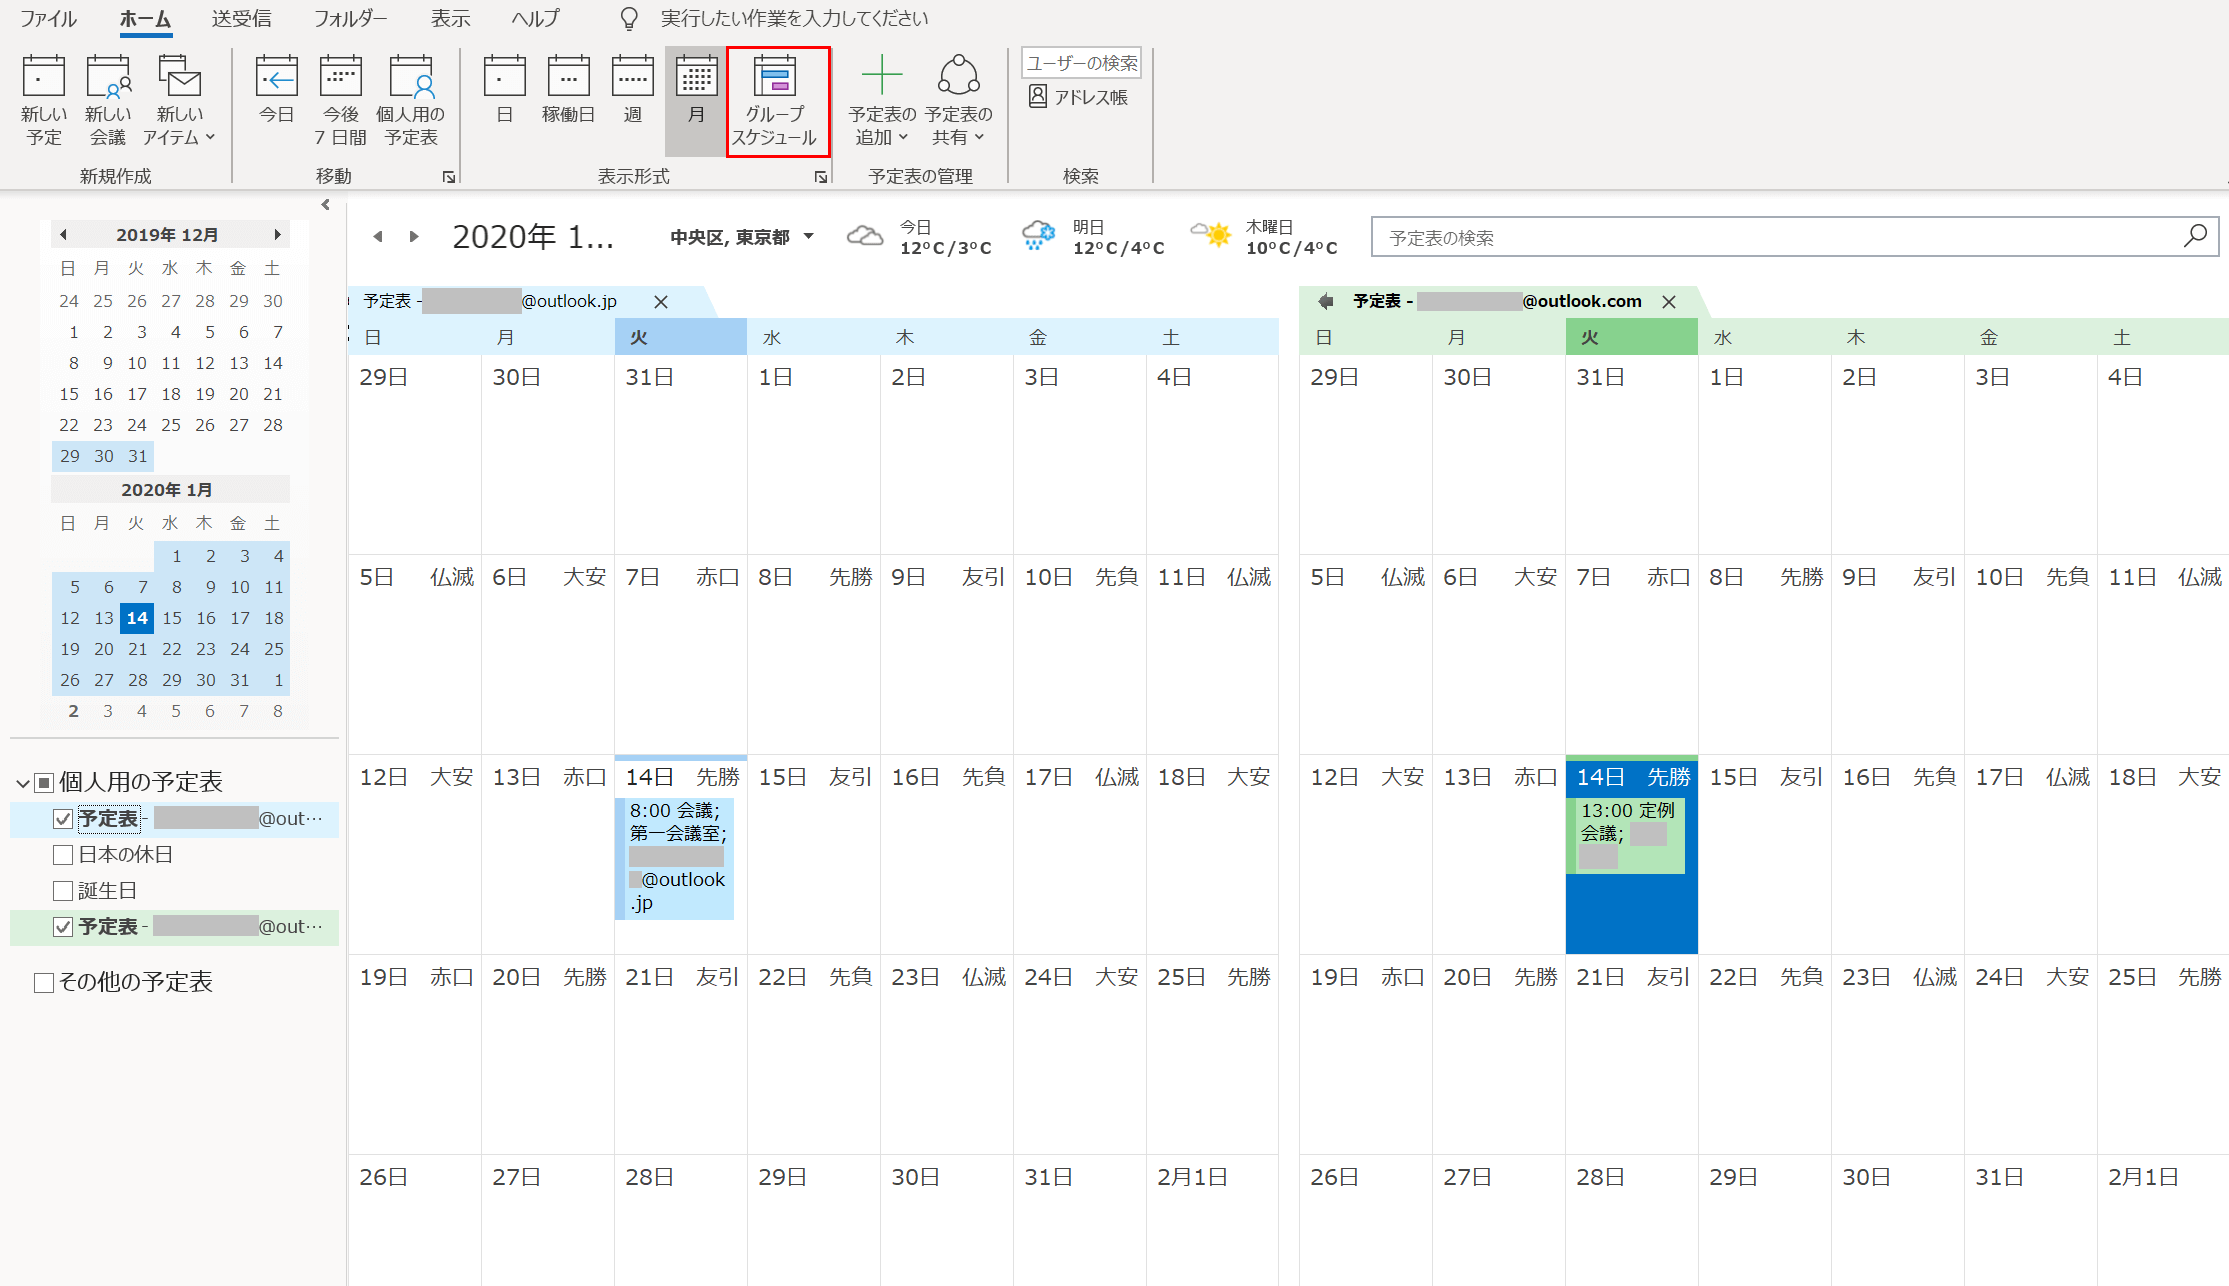Image resolution: width=2229 pixels, height=1286 pixels.
Task: Open 予定表の追加 dropdown
Action: 882,100
